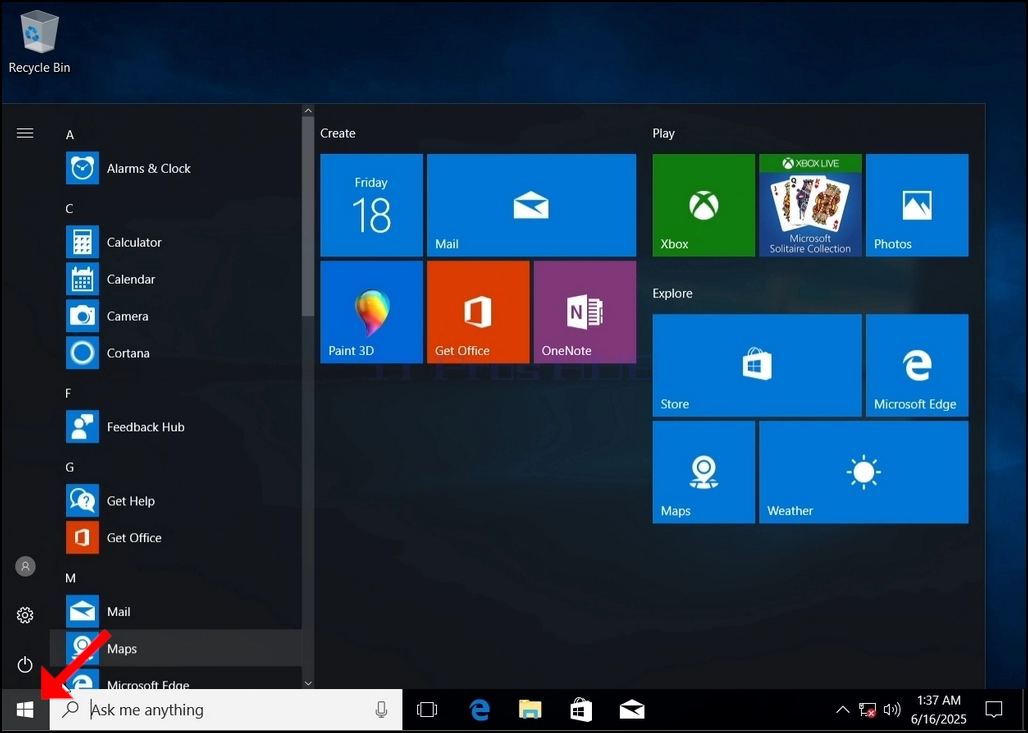Click the app list scroll up arrow
The width and height of the screenshot is (1028, 733).
[x=308, y=111]
